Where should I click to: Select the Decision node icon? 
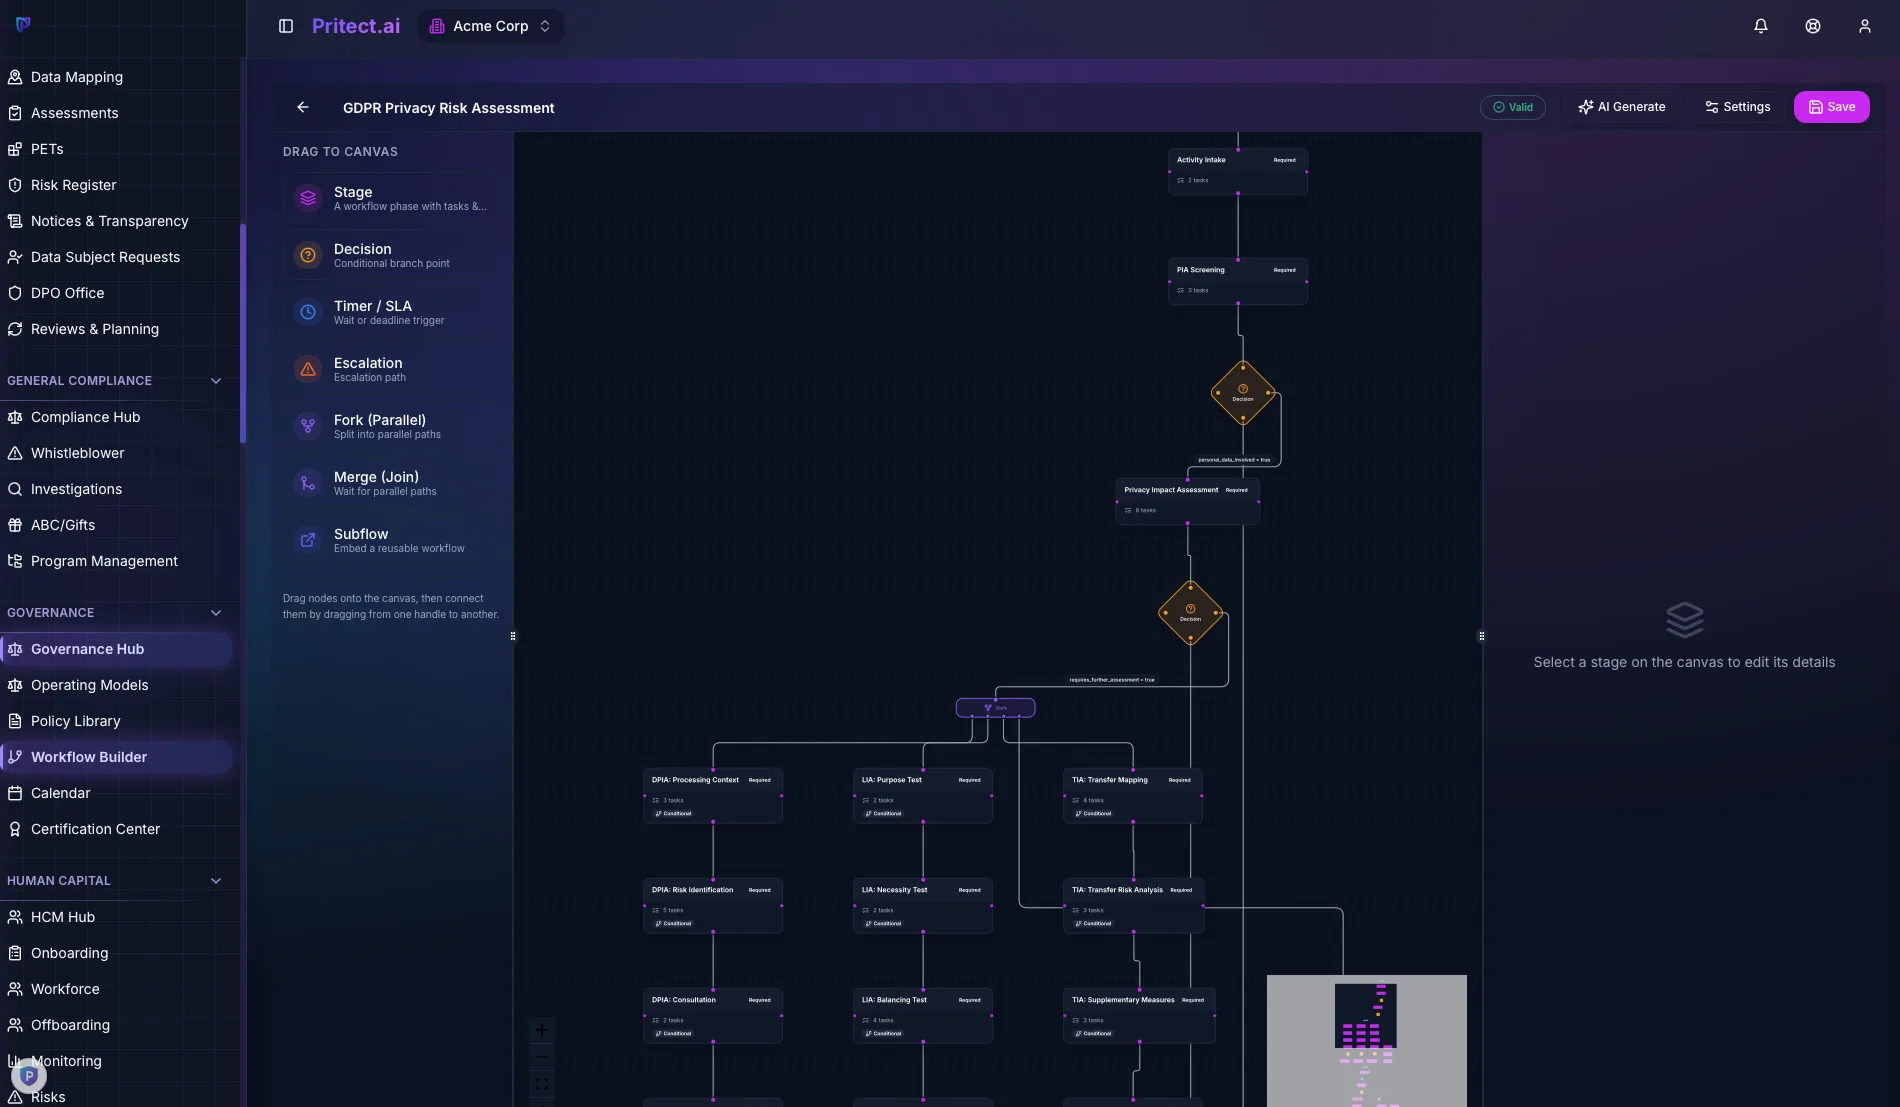pos(308,255)
